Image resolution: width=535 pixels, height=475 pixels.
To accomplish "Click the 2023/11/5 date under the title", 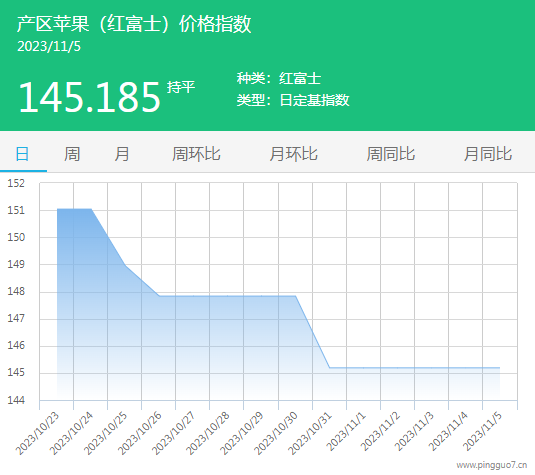I will 49,47.
